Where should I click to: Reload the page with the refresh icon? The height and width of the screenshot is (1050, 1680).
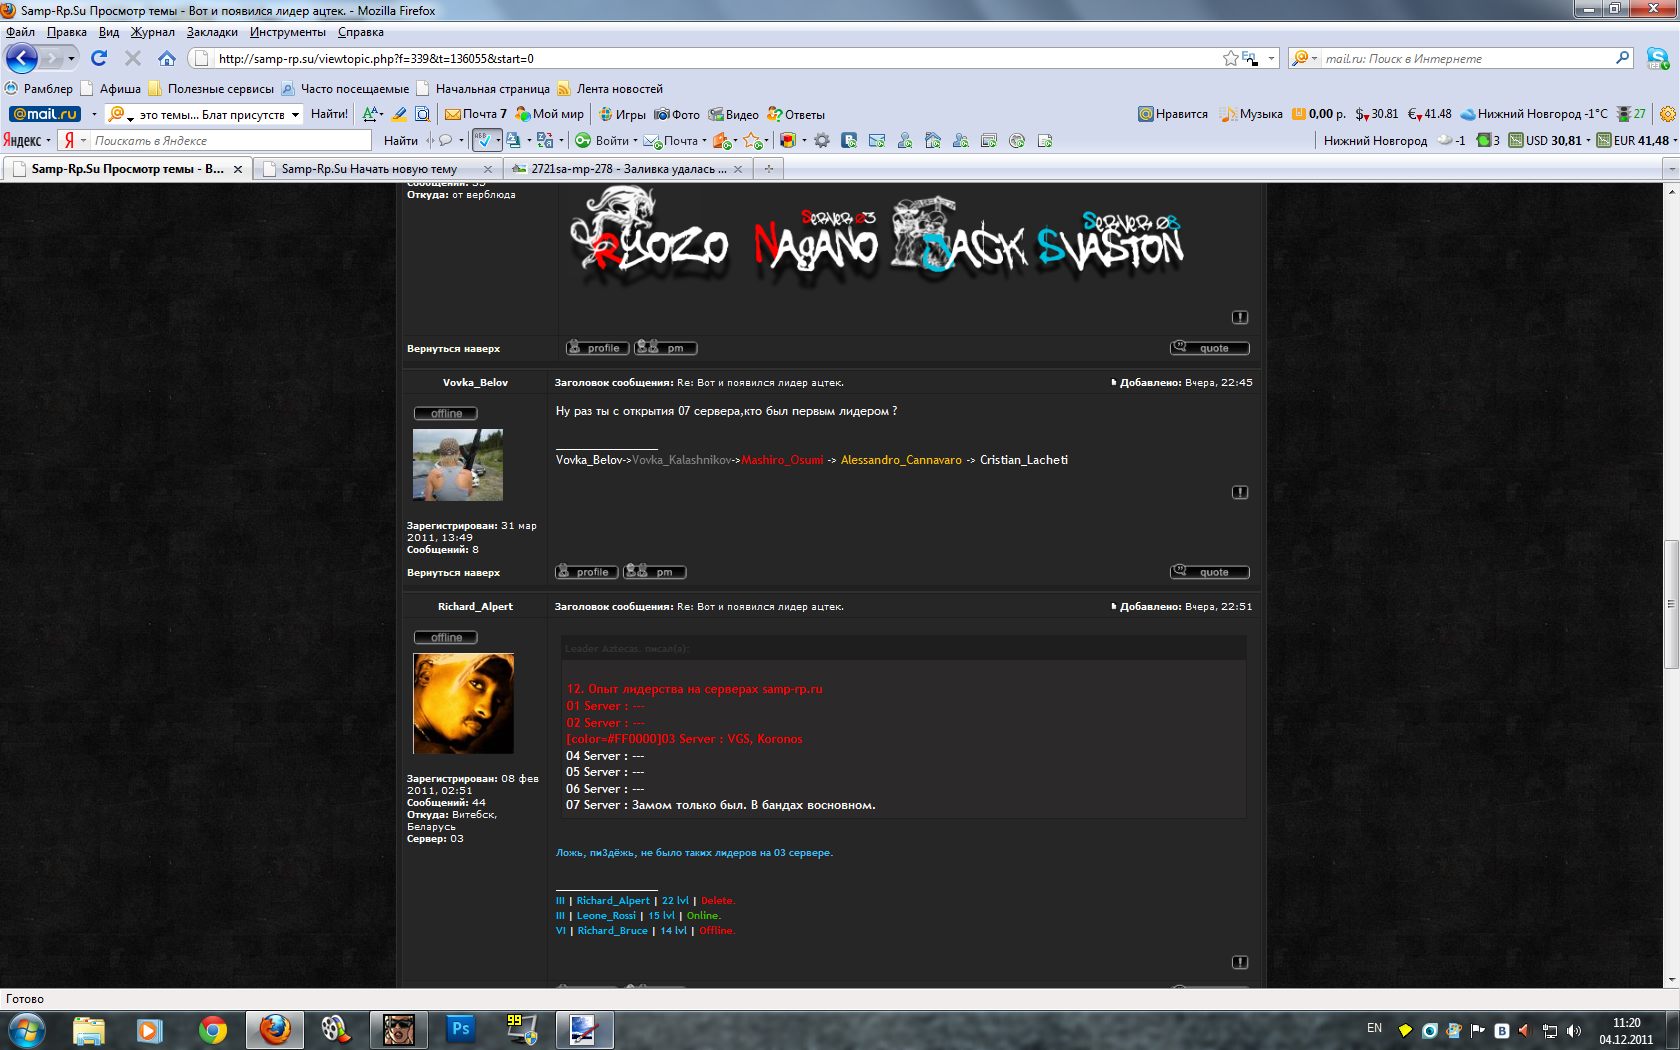[x=99, y=58]
